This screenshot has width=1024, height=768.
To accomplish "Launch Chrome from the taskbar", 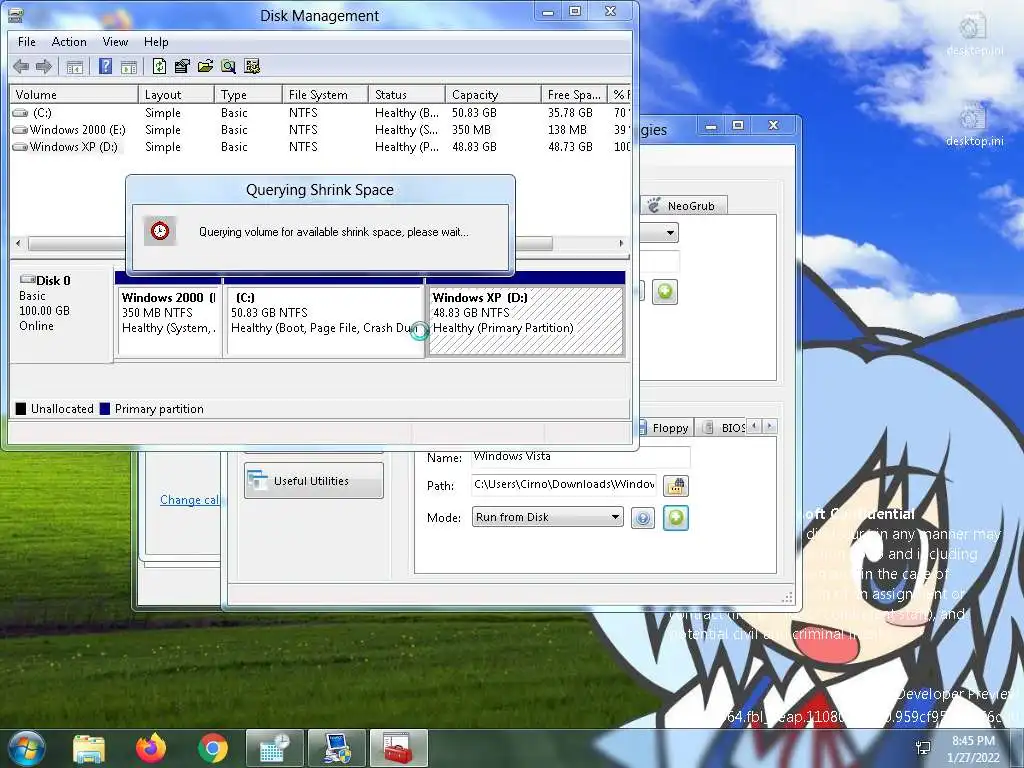I will [213, 748].
